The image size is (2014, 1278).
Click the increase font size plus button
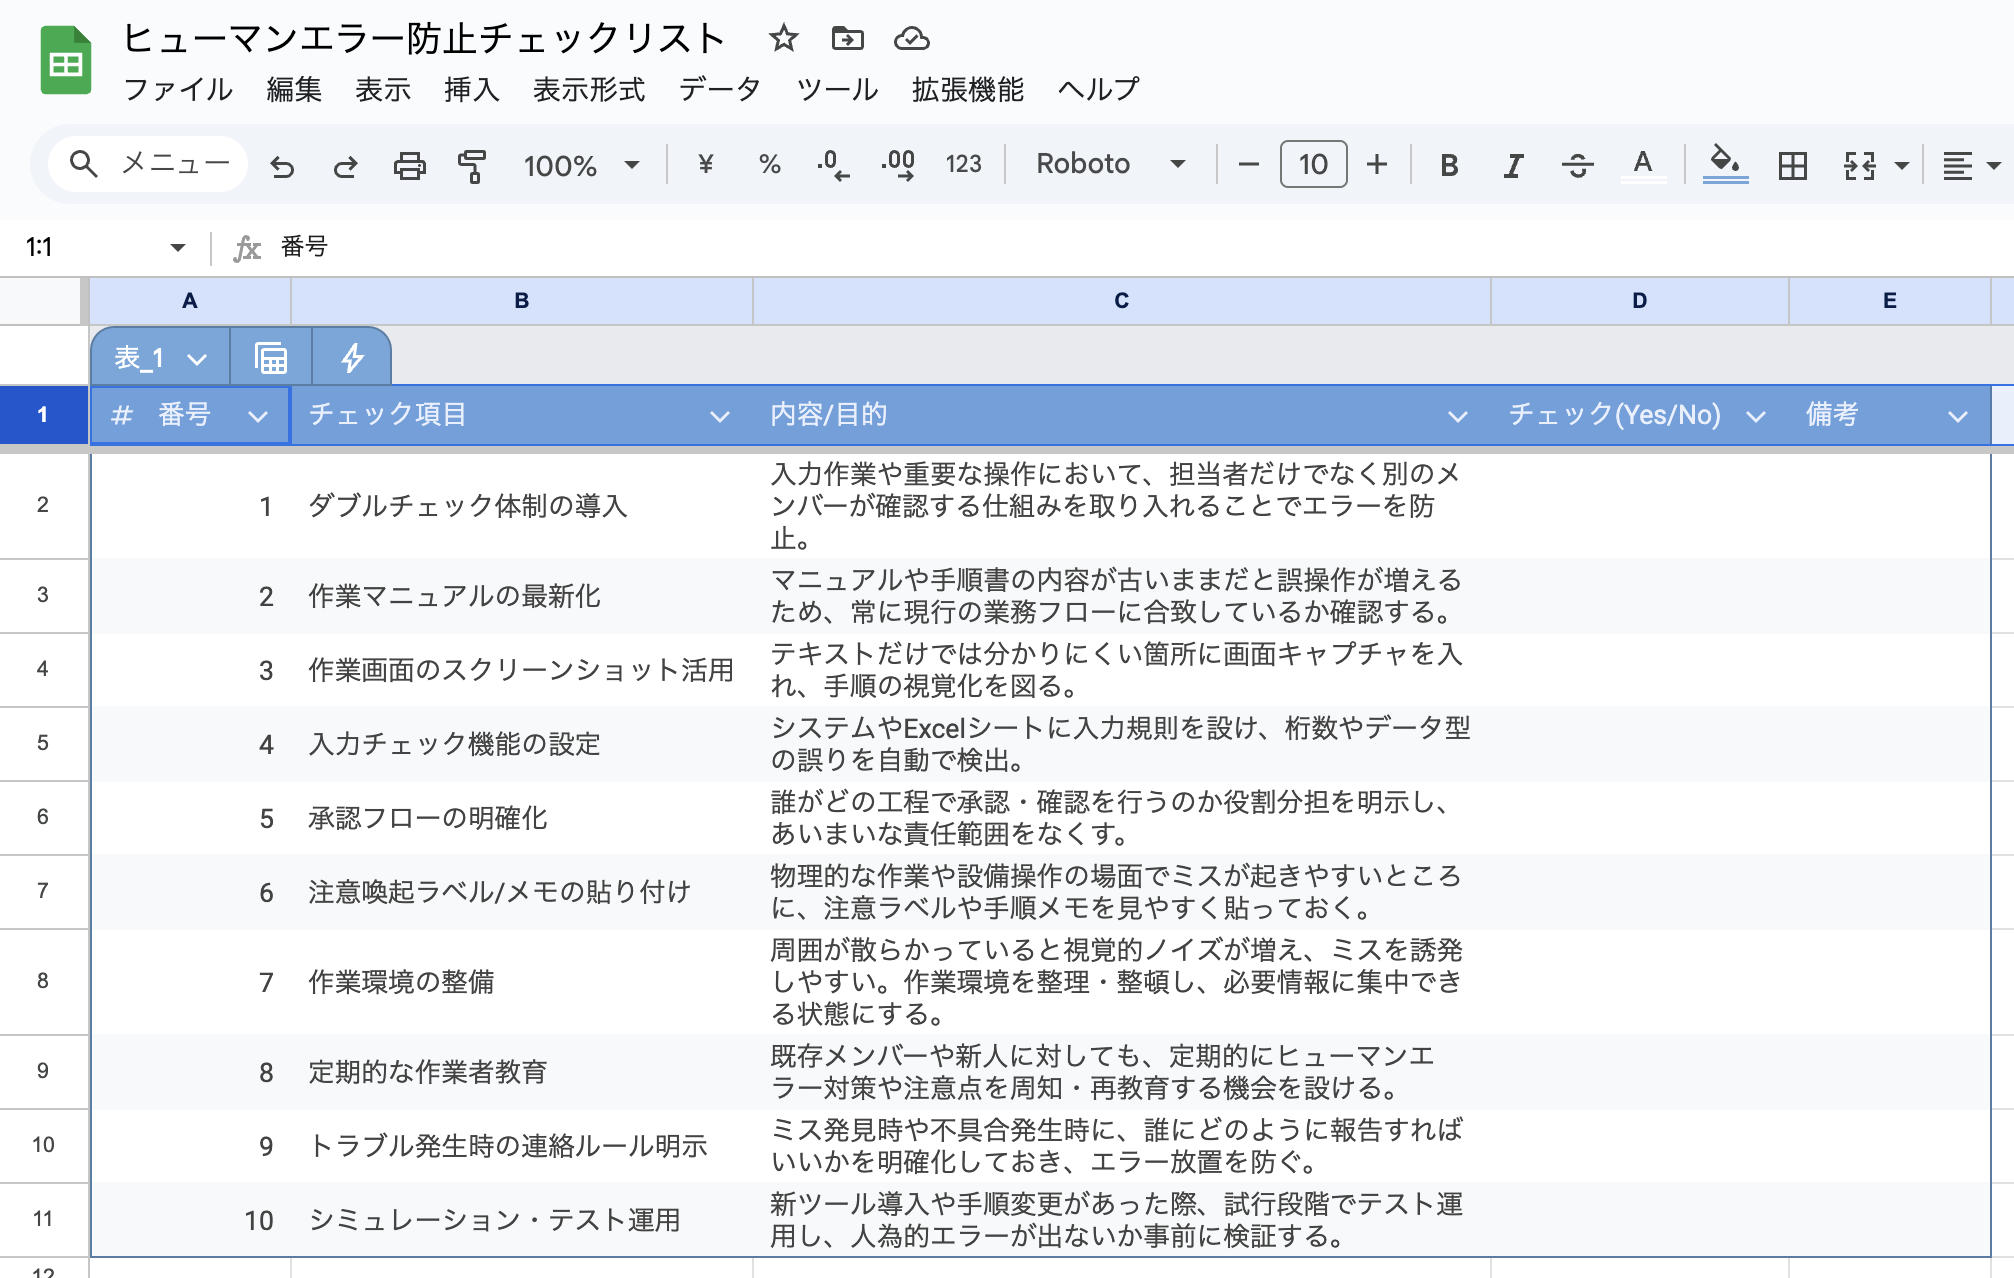coord(1377,164)
